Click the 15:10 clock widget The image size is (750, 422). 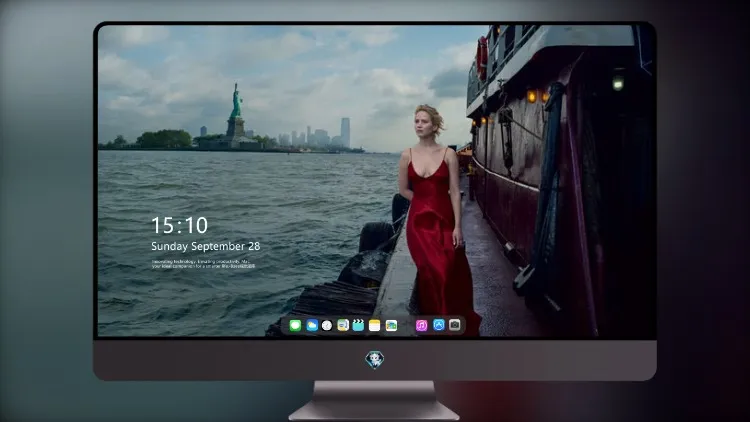click(x=179, y=225)
